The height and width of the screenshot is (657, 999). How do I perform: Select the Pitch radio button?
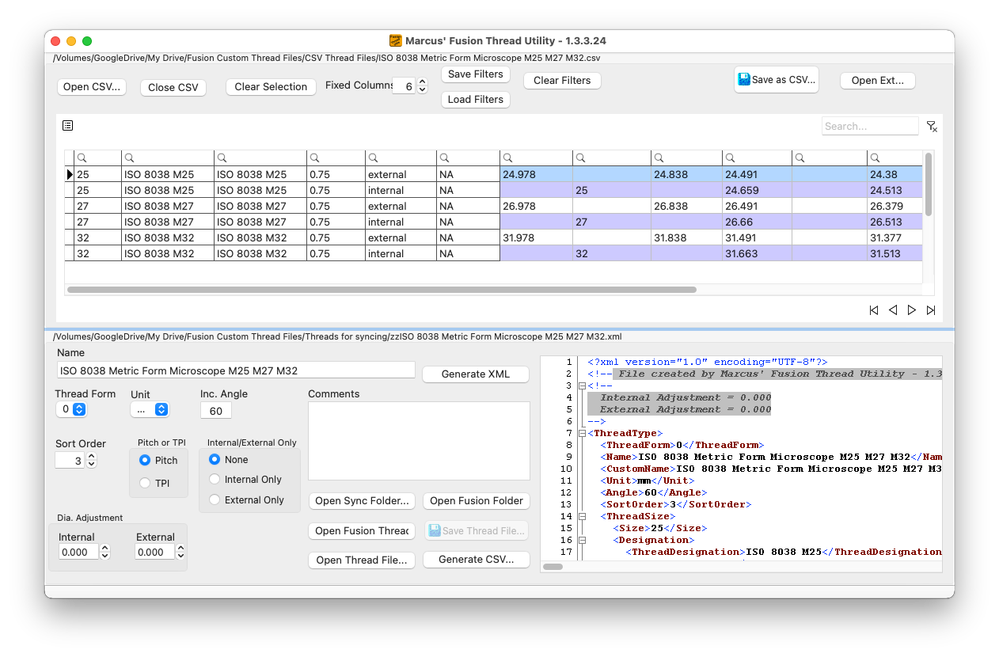(145, 460)
